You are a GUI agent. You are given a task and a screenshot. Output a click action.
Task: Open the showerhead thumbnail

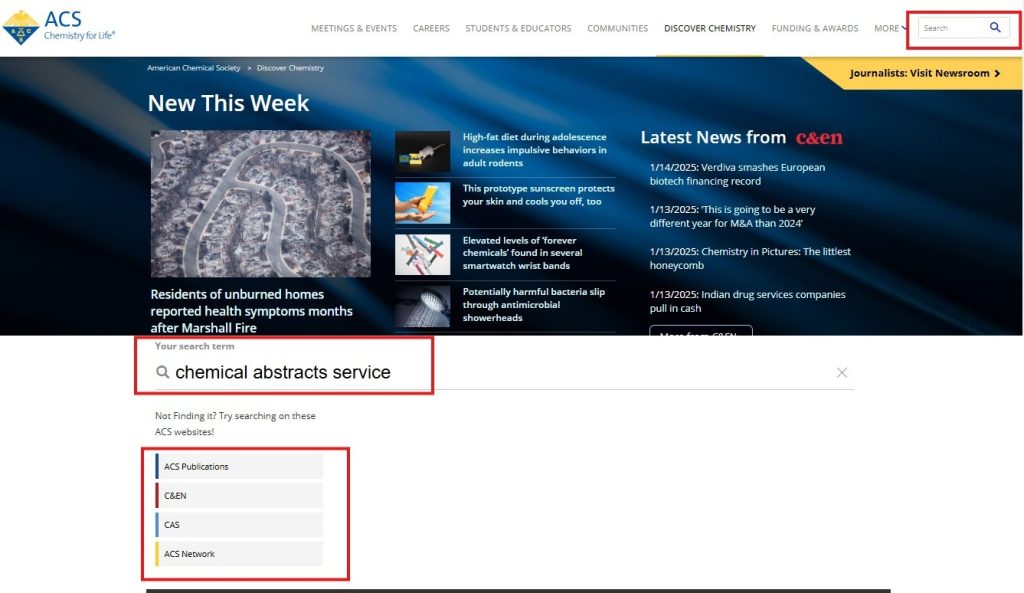(423, 306)
